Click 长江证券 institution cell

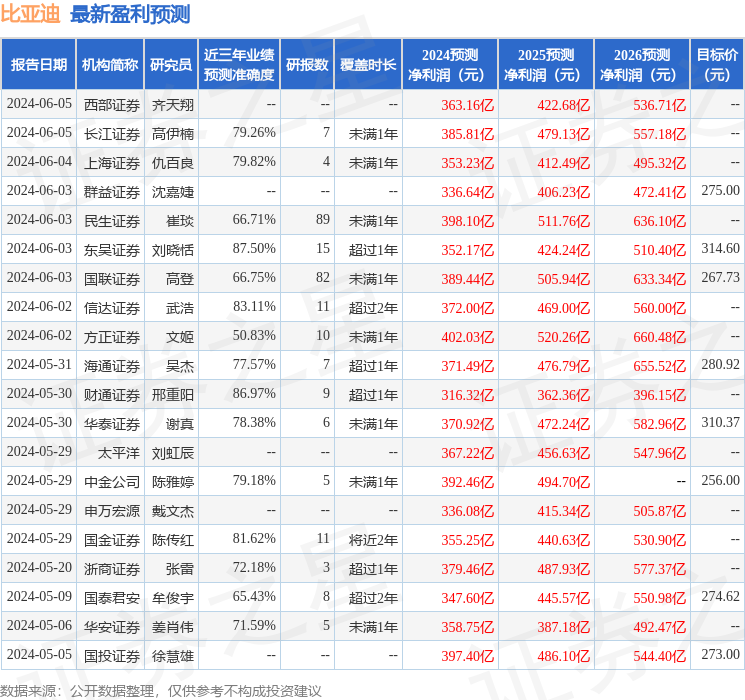112,134
